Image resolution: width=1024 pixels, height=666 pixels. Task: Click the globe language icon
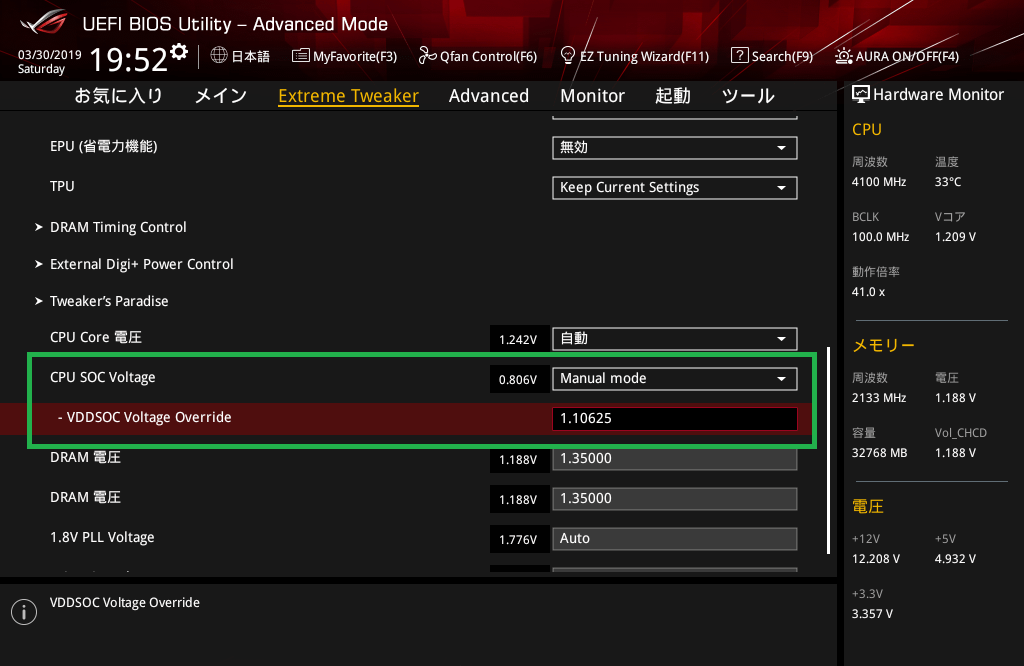219,56
